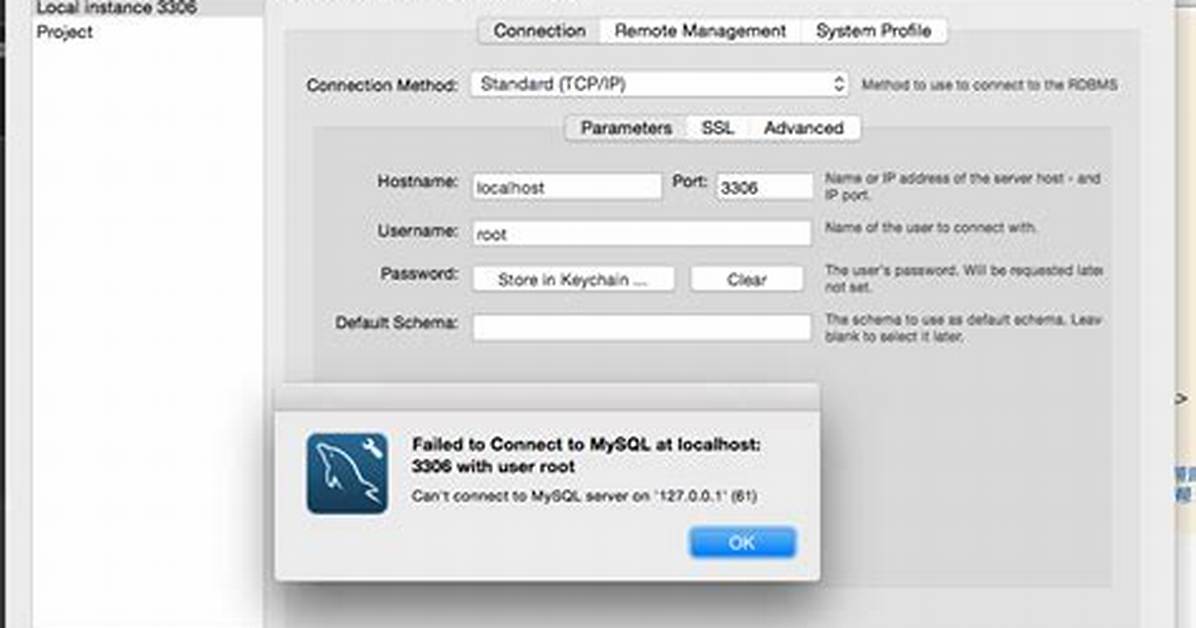Click the 'Name or IP address of the server host' hint
Image resolution: width=1196 pixels, height=628 pixels.
[x=963, y=186]
